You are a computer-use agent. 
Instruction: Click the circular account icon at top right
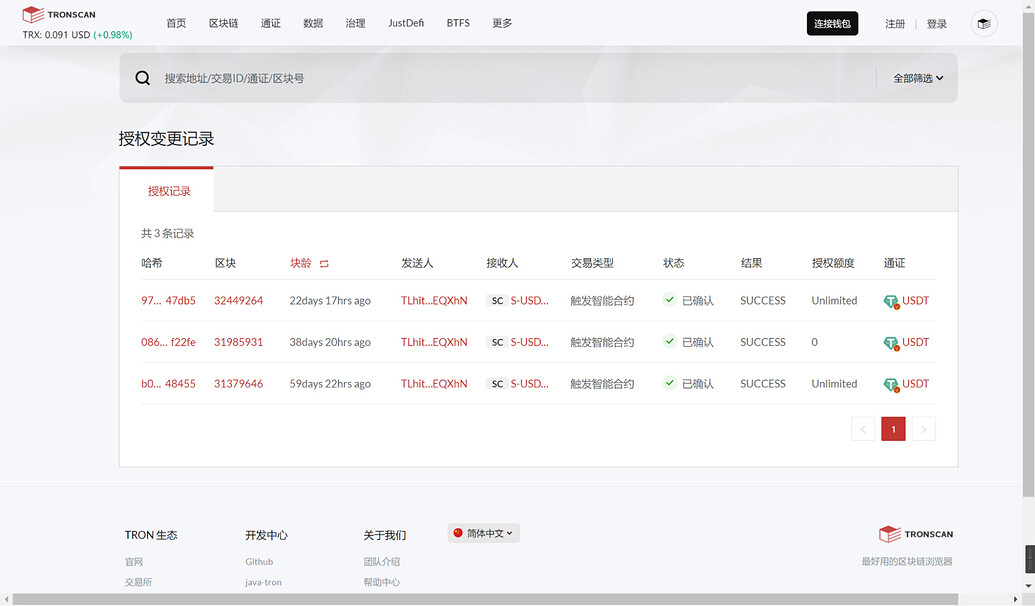[983, 23]
